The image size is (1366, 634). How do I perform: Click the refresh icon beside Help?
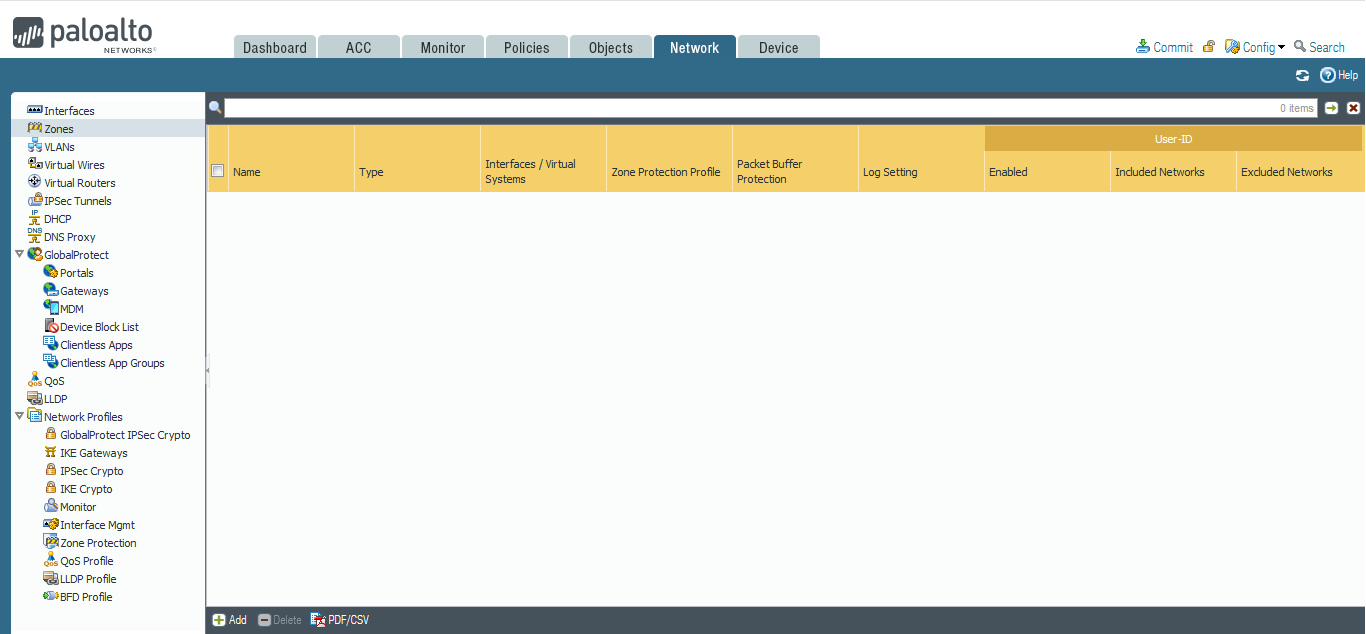pyautogui.click(x=1302, y=75)
